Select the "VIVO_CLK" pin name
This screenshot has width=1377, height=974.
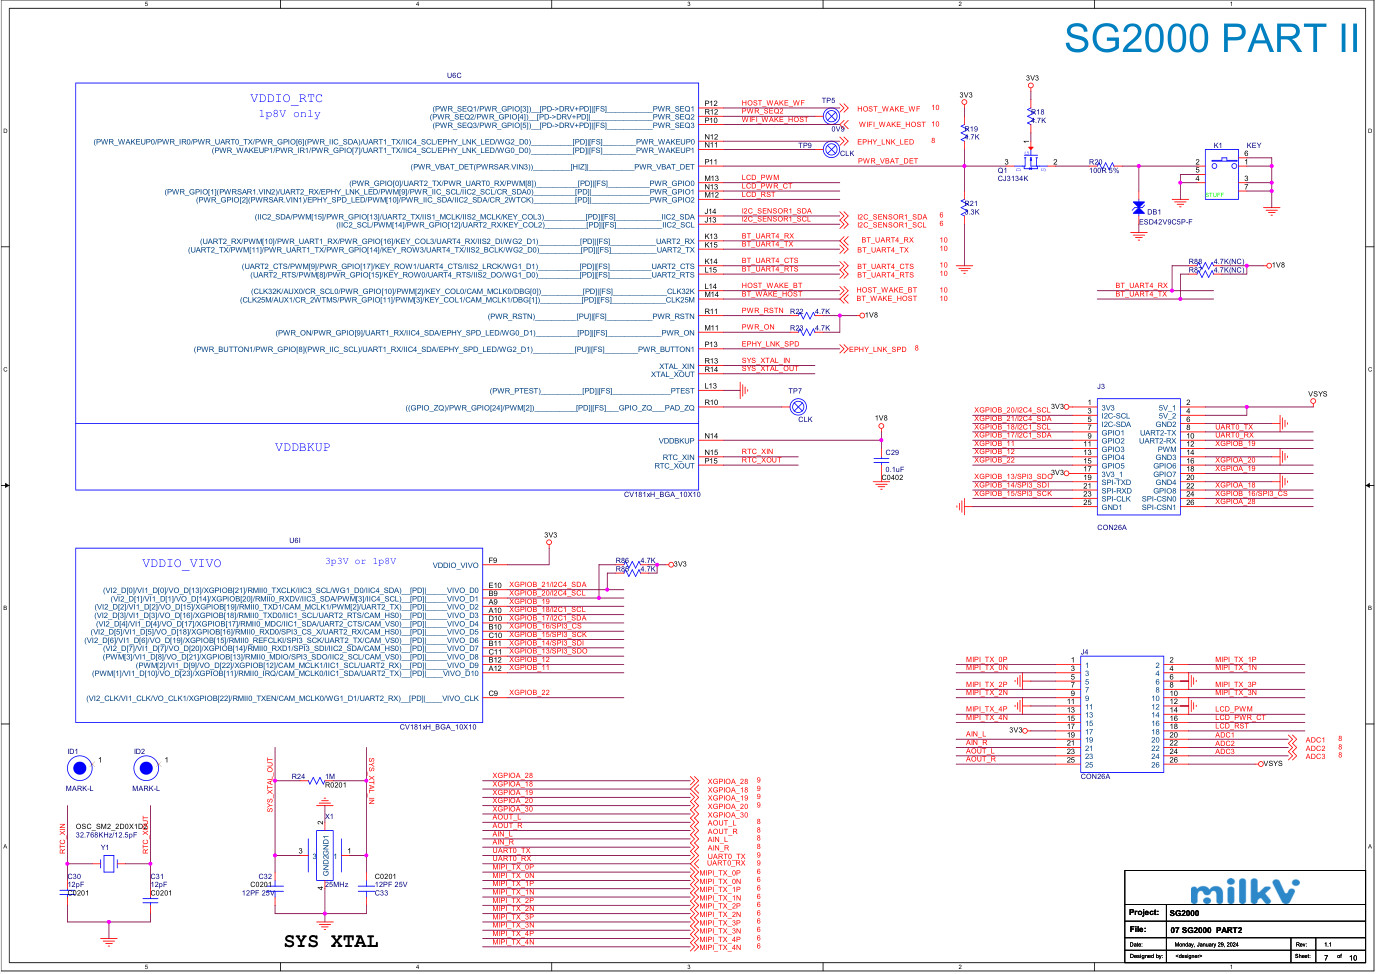tap(460, 699)
